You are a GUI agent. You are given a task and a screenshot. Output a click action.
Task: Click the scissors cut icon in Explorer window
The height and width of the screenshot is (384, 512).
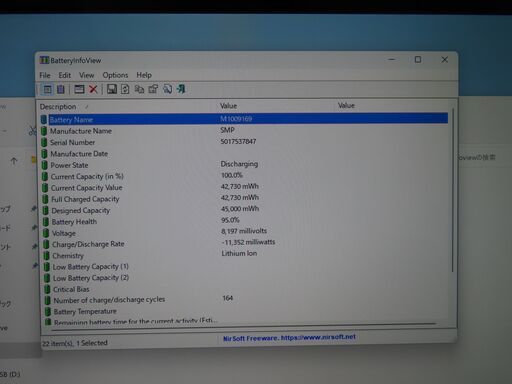tap(32, 131)
